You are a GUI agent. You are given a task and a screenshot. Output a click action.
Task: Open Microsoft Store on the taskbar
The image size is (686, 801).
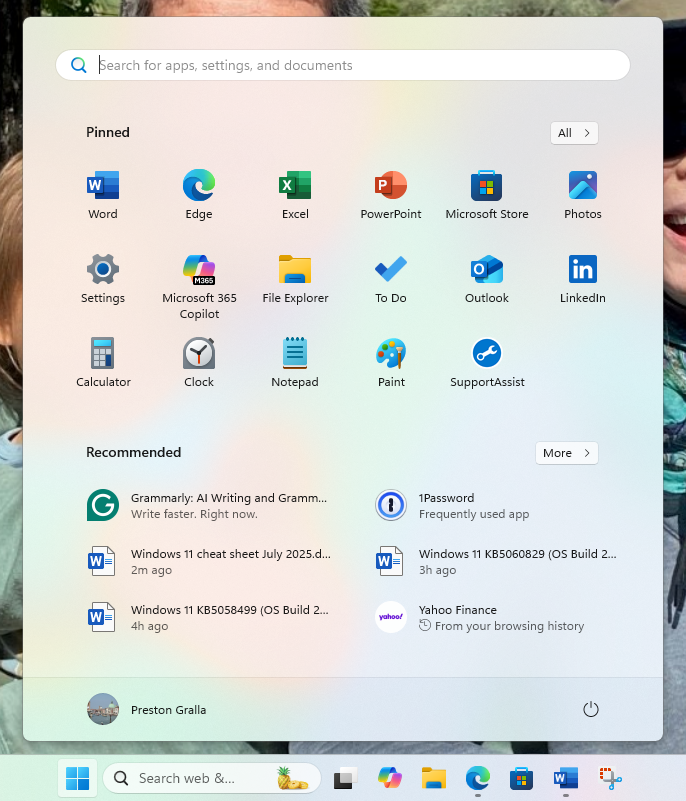(x=522, y=779)
